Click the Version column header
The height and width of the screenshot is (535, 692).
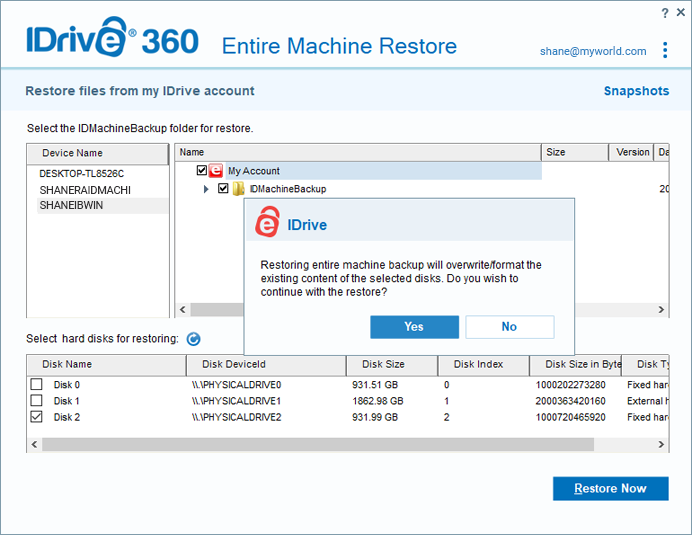click(632, 152)
